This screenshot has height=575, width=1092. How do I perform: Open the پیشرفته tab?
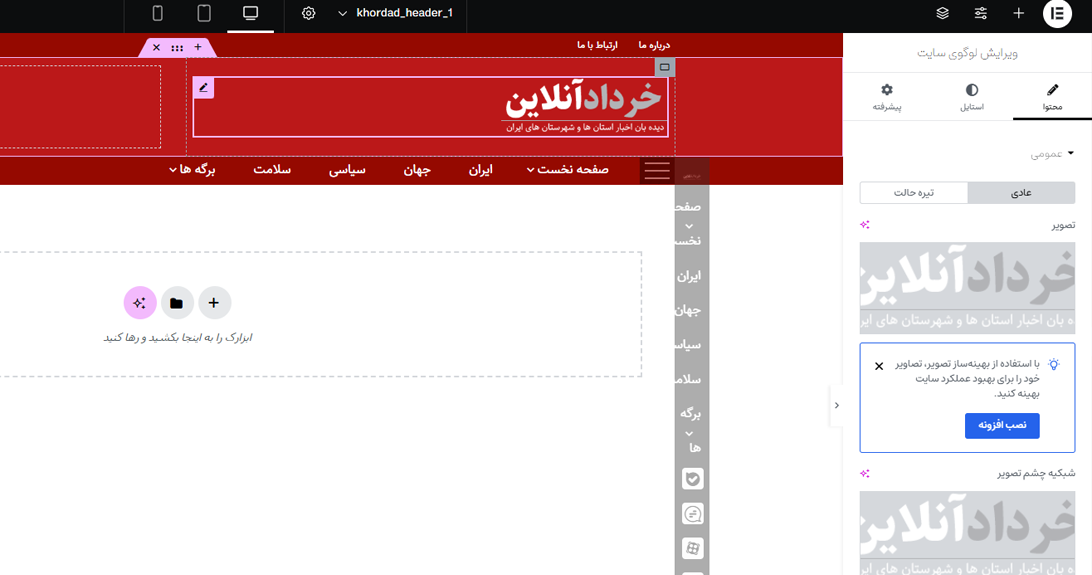[887, 97]
